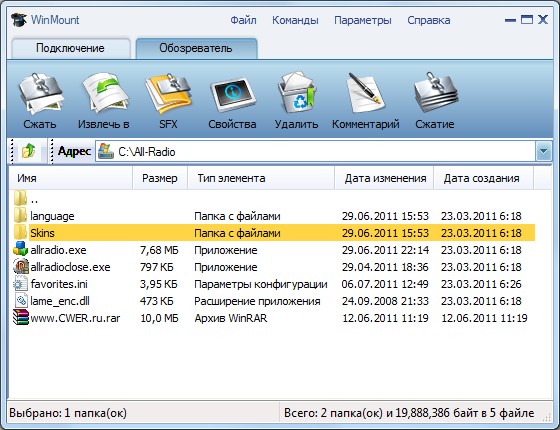Screen dimensions: 560x430
Task: Sort files by Размер column header
Action: pyautogui.click(x=160, y=178)
